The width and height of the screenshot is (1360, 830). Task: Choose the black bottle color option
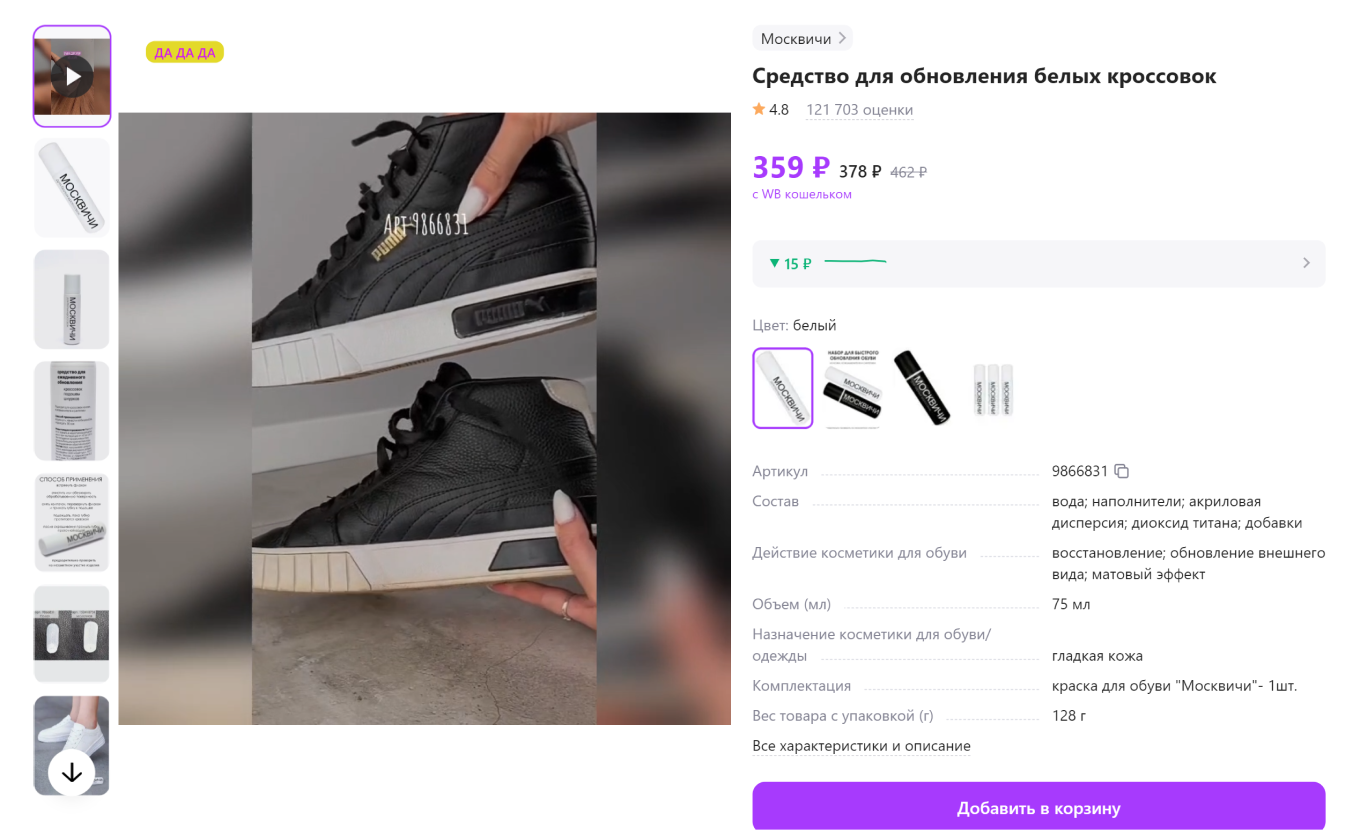point(921,388)
